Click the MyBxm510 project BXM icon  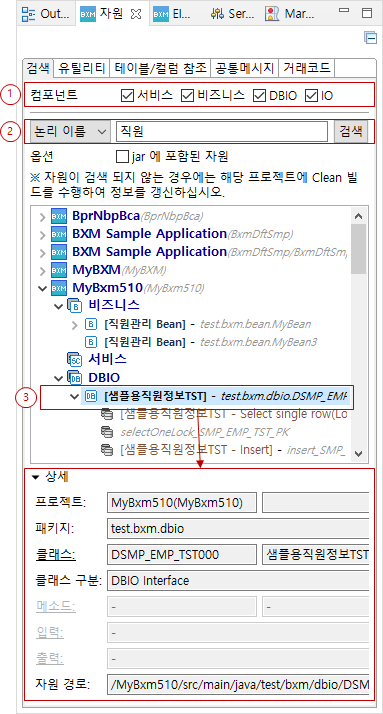59,288
